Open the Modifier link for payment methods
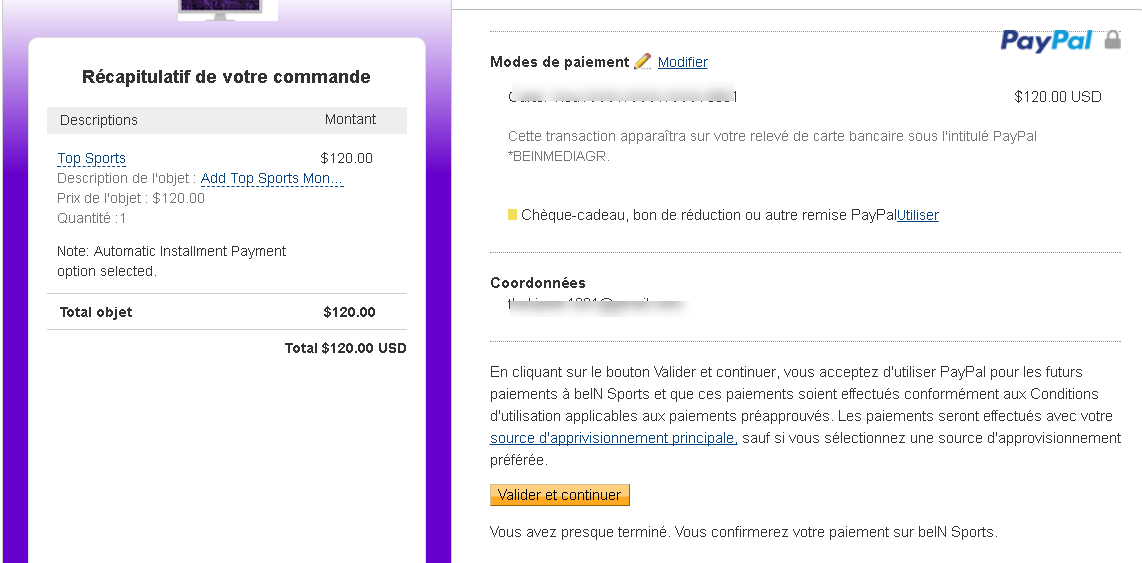The width and height of the screenshot is (1142, 563). pos(682,62)
